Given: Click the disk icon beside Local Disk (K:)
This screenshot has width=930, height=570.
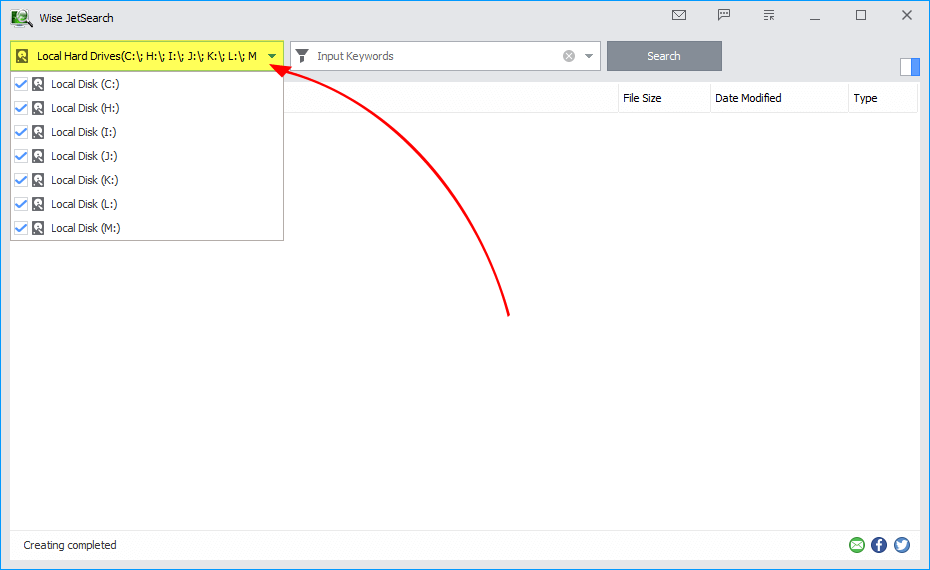Looking at the screenshot, I should 38,180.
